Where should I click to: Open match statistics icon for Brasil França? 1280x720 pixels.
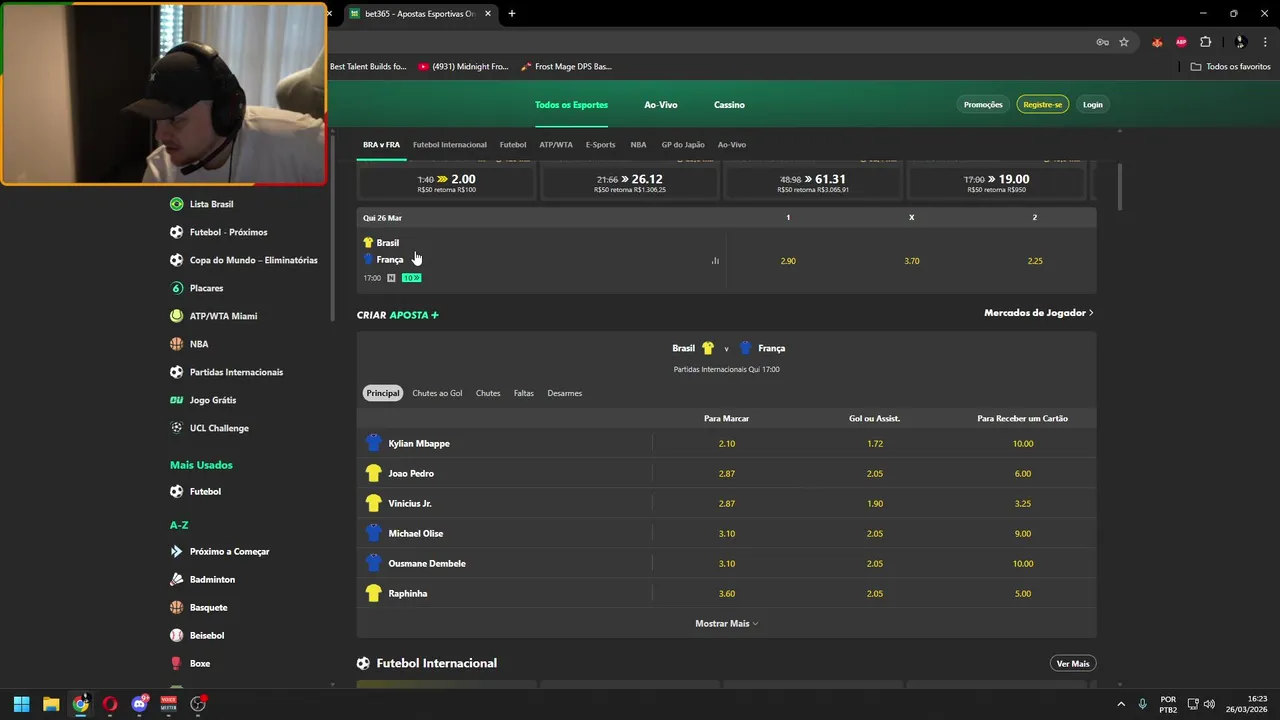(x=715, y=261)
